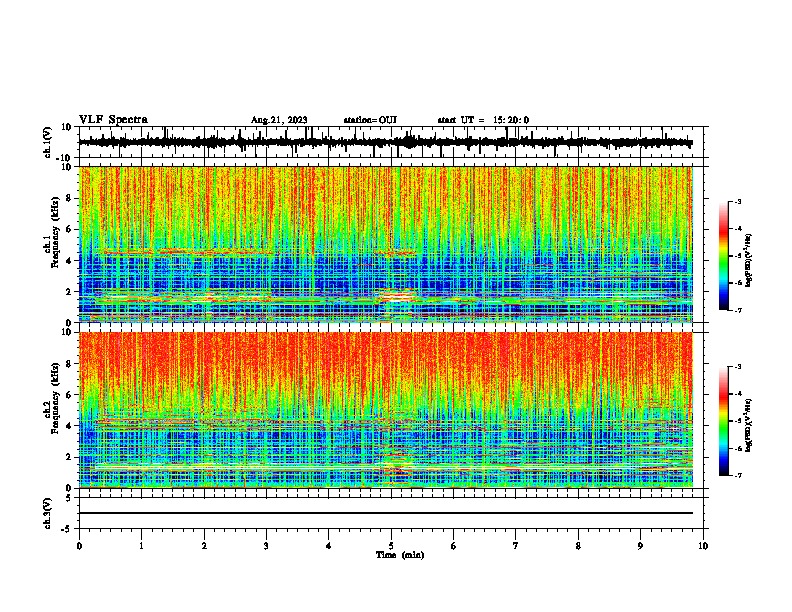
Task: Click the ch.1 color bar 'log(PSD)' label
Action: click(x=749, y=260)
